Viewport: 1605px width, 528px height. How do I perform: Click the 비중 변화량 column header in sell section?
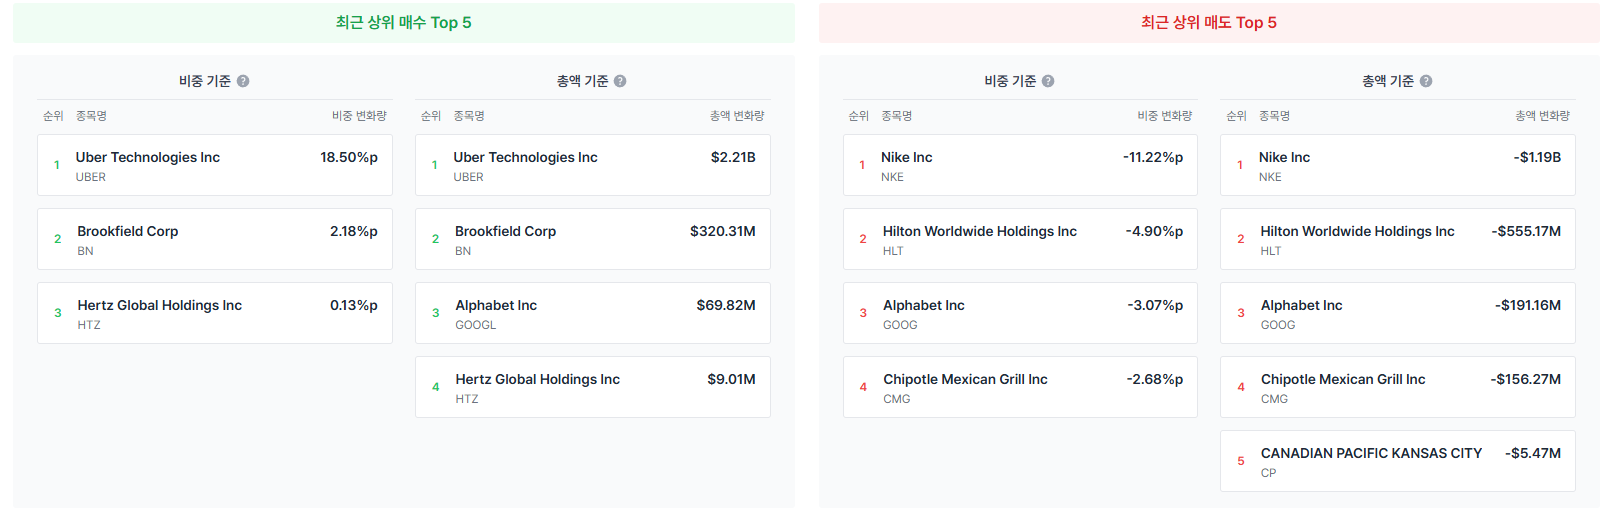coord(1164,116)
